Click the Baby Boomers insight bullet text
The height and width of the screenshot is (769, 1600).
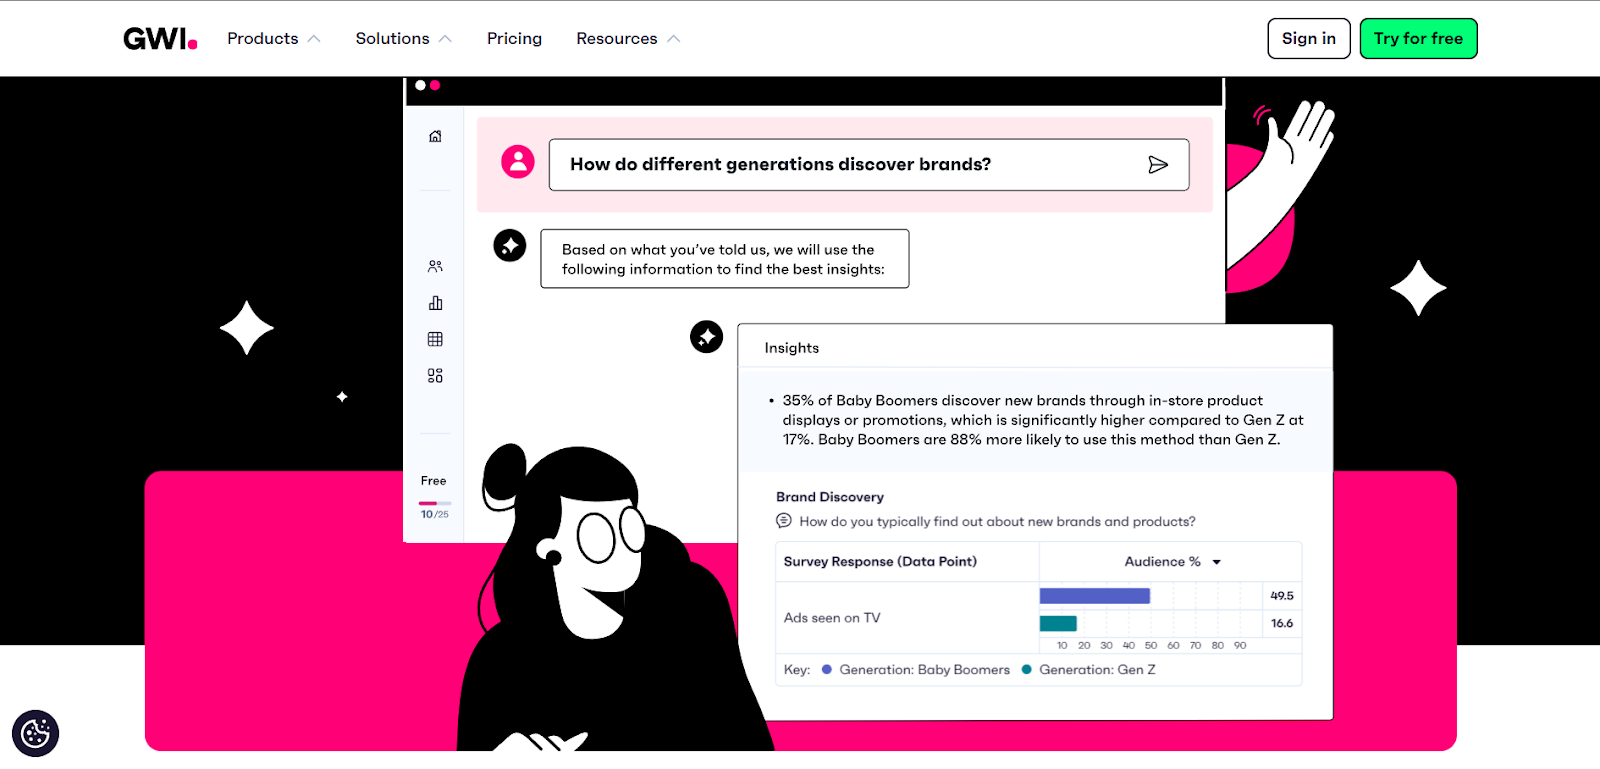1043,420
